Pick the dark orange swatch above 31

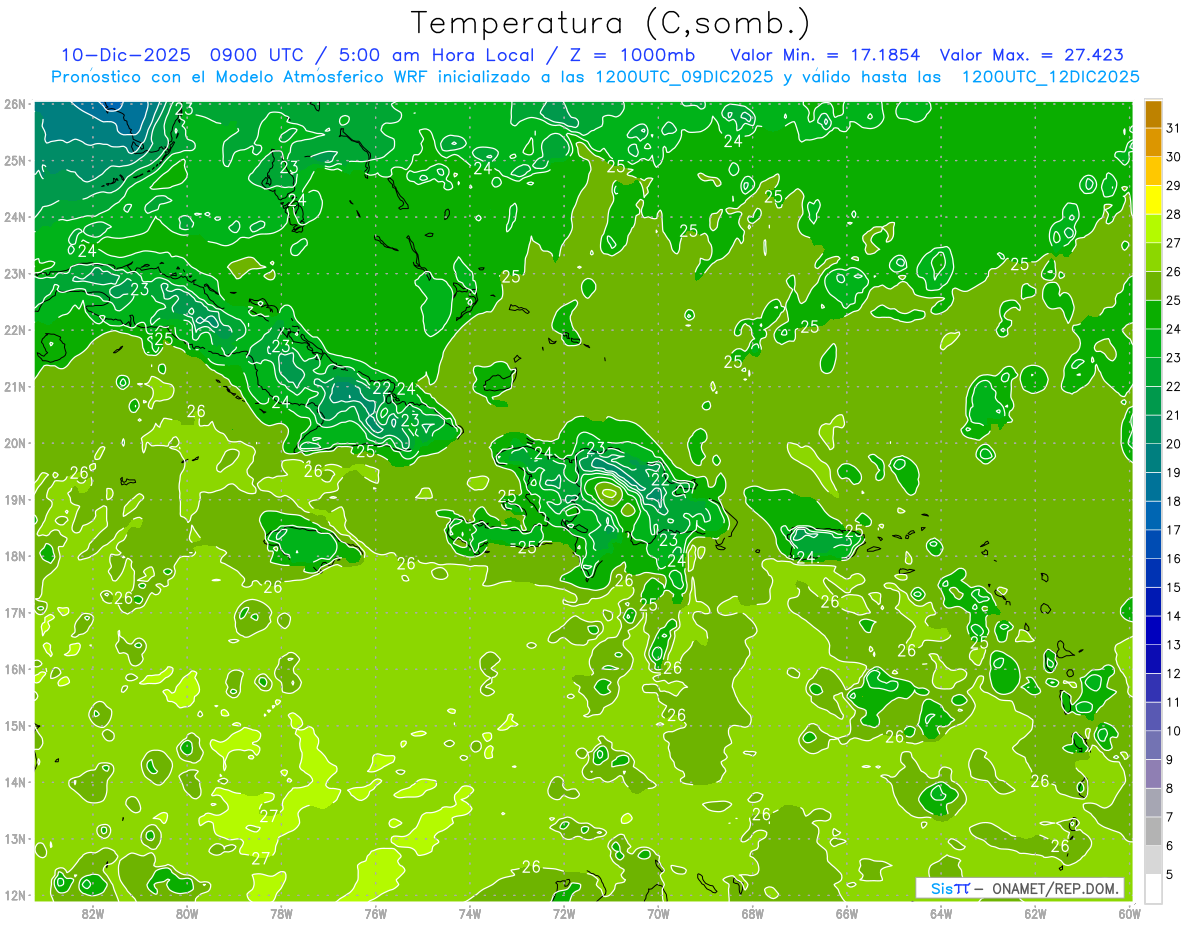1153,114
